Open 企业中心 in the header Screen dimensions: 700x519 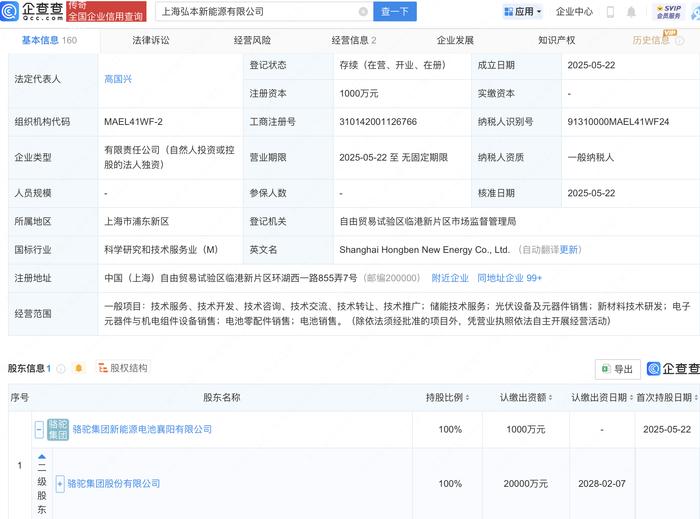pos(574,12)
